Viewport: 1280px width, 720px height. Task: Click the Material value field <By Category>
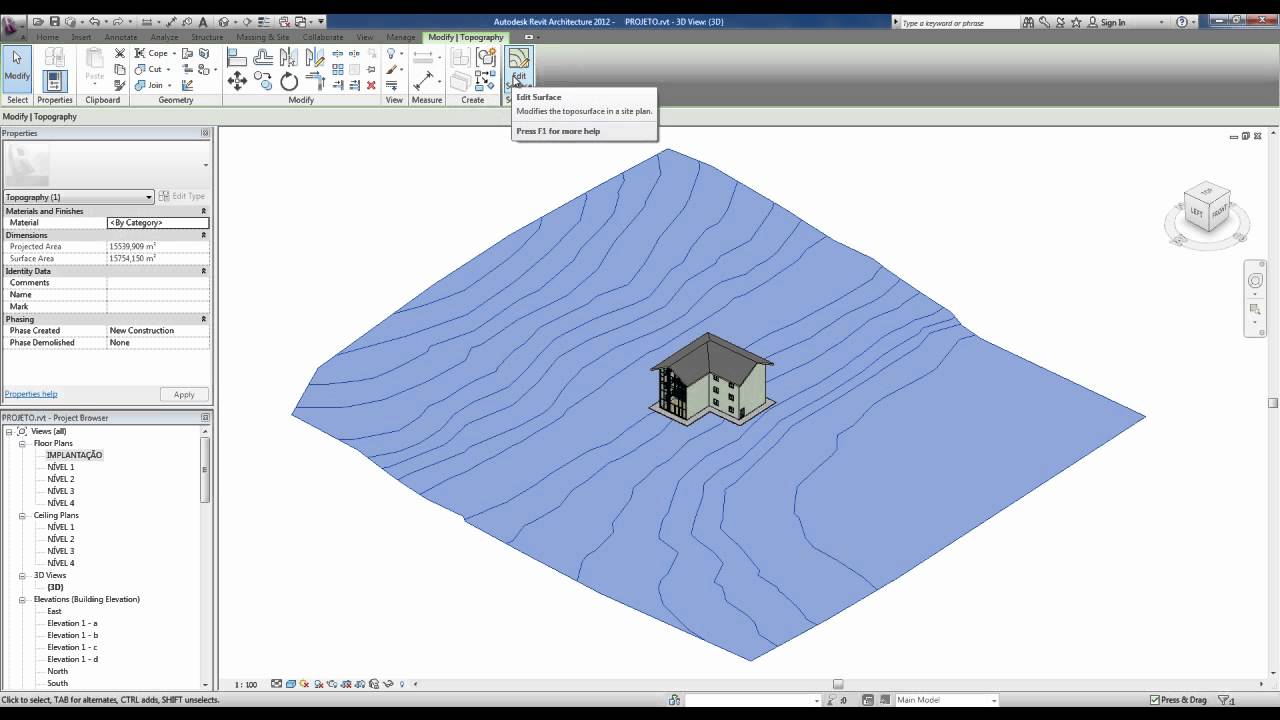[x=158, y=223]
